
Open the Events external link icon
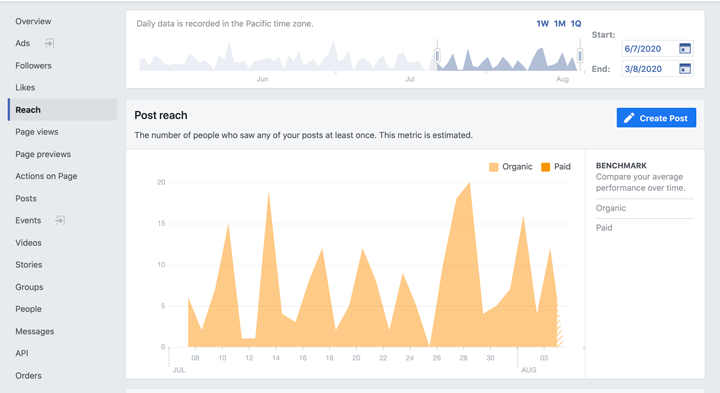[60, 220]
